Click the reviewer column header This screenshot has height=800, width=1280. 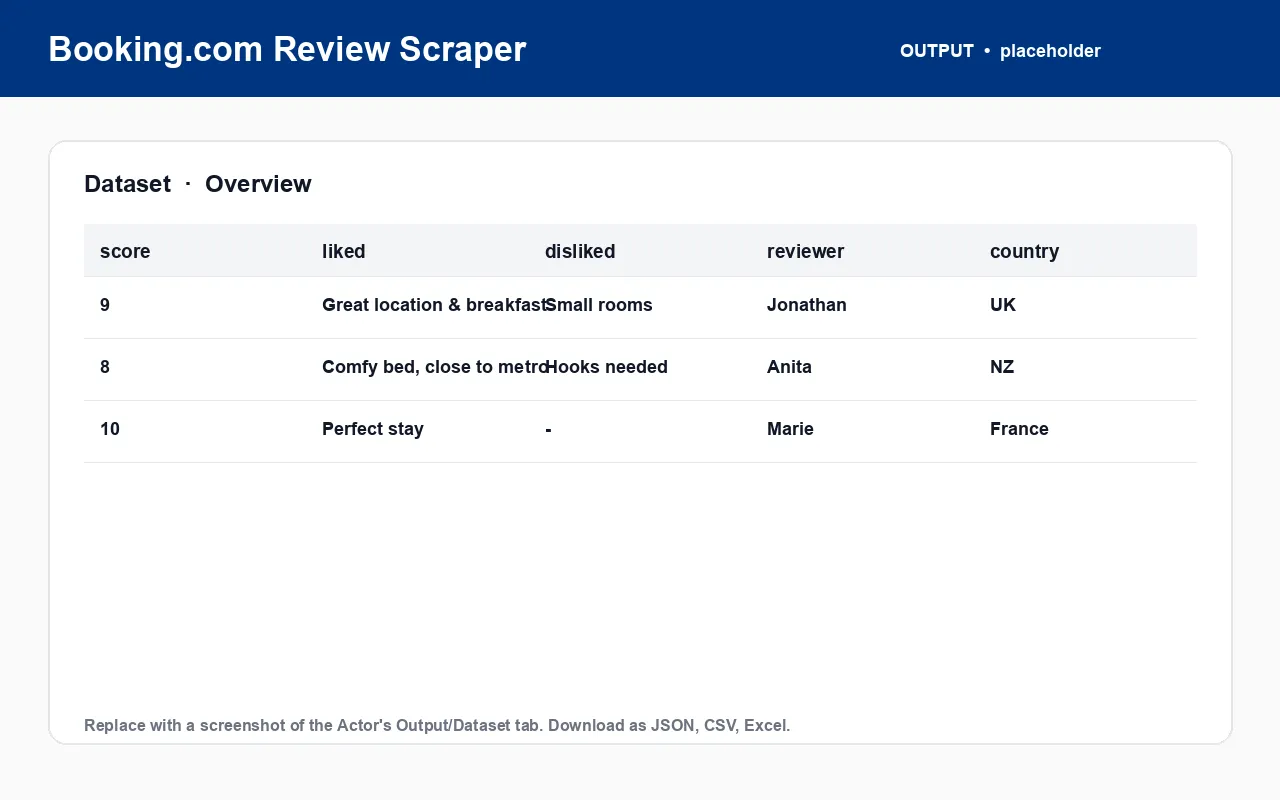(x=806, y=252)
